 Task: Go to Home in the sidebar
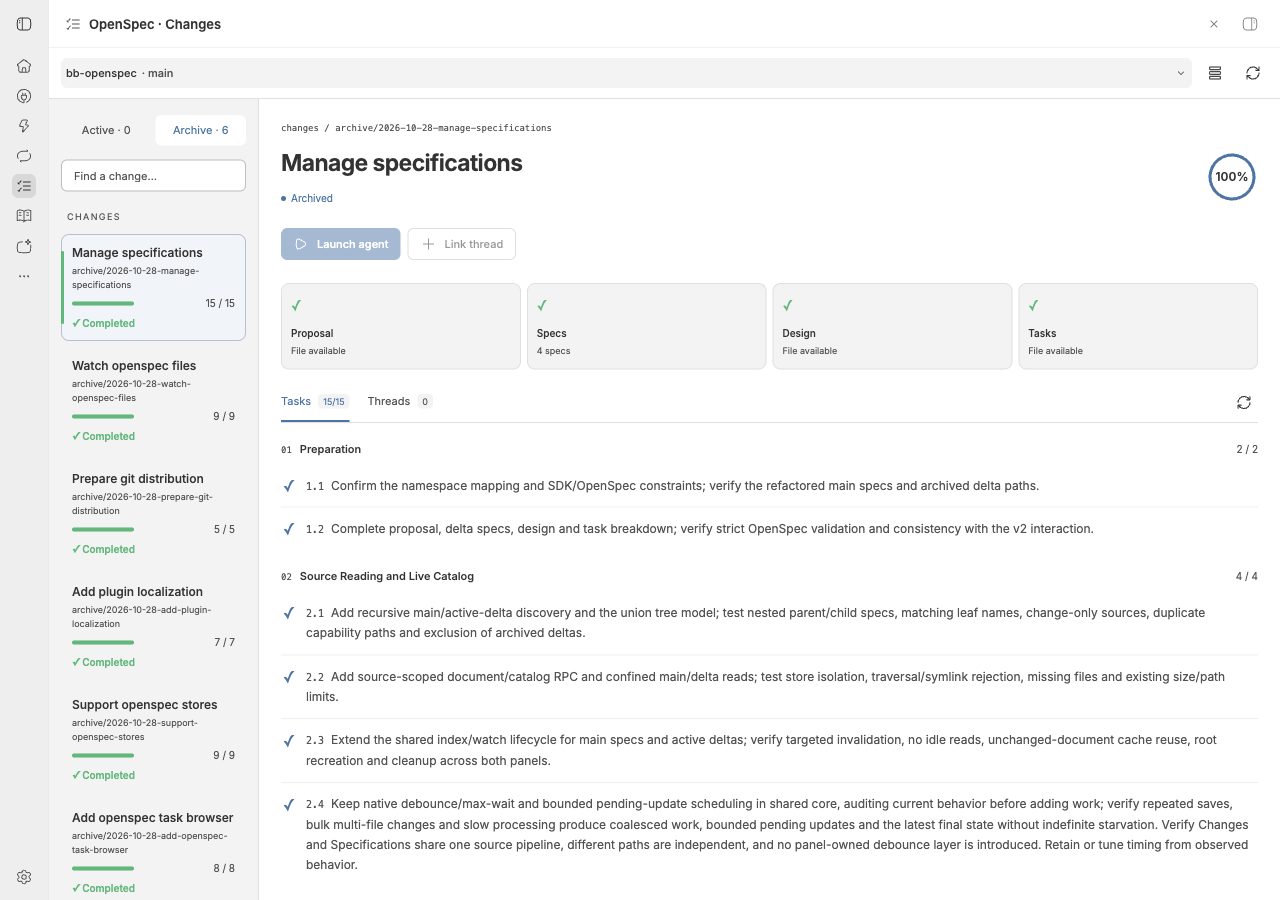[x=24, y=66]
